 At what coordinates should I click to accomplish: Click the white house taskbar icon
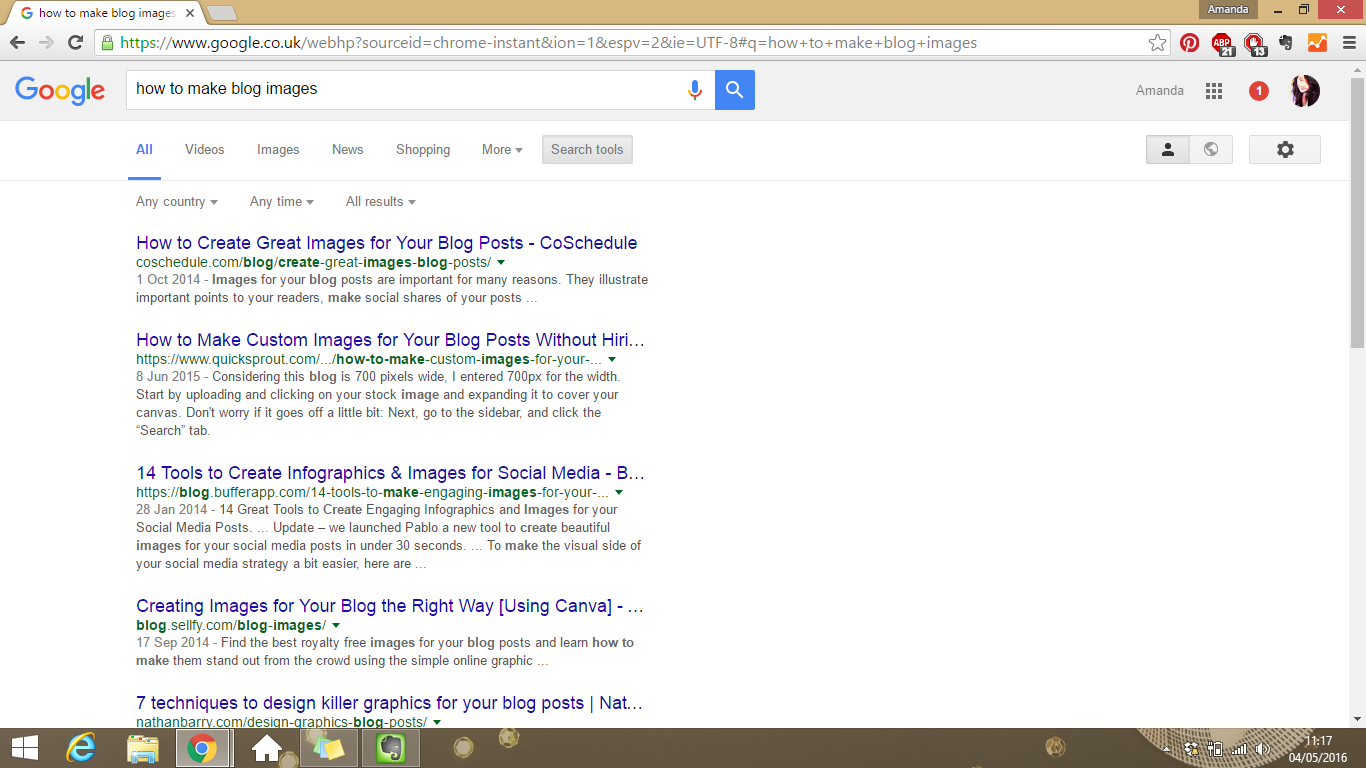[x=266, y=748]
